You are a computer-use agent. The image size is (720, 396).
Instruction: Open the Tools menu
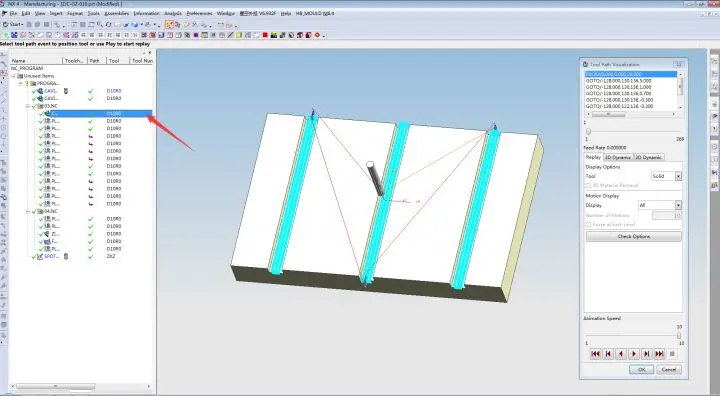93,14
